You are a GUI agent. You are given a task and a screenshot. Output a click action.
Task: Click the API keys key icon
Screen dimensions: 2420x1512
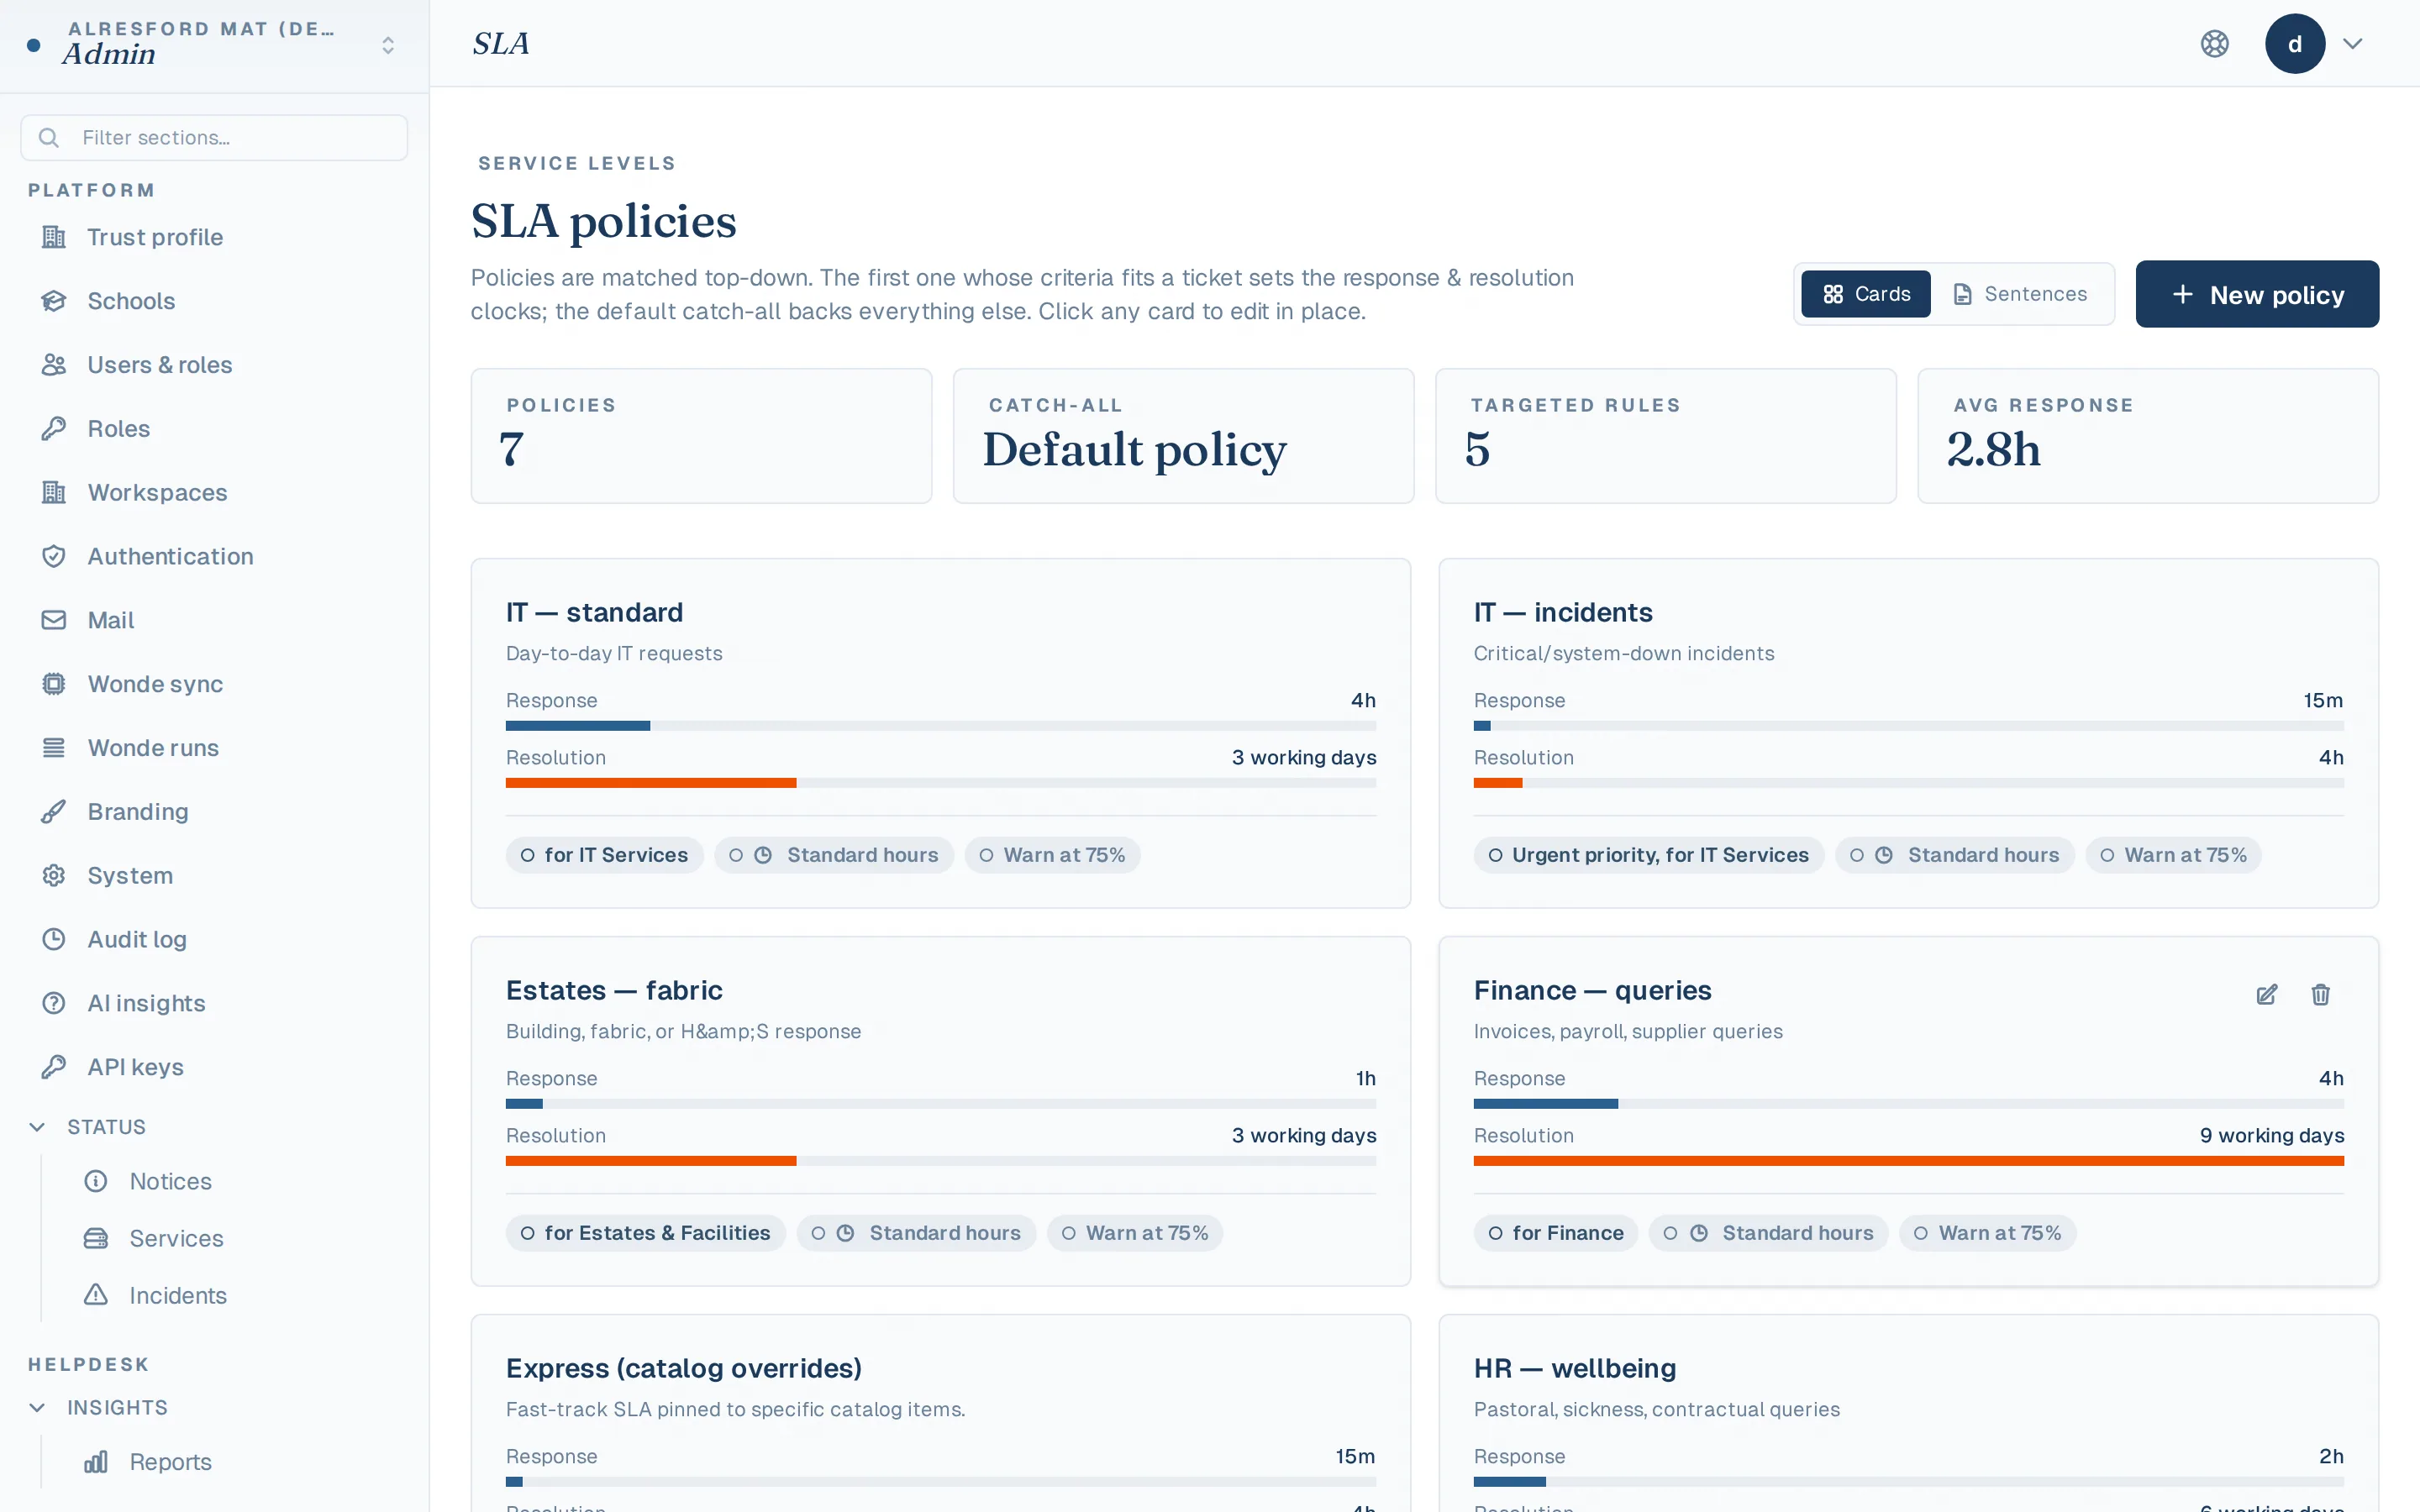pyautogui.click(x=54, y=1067)
